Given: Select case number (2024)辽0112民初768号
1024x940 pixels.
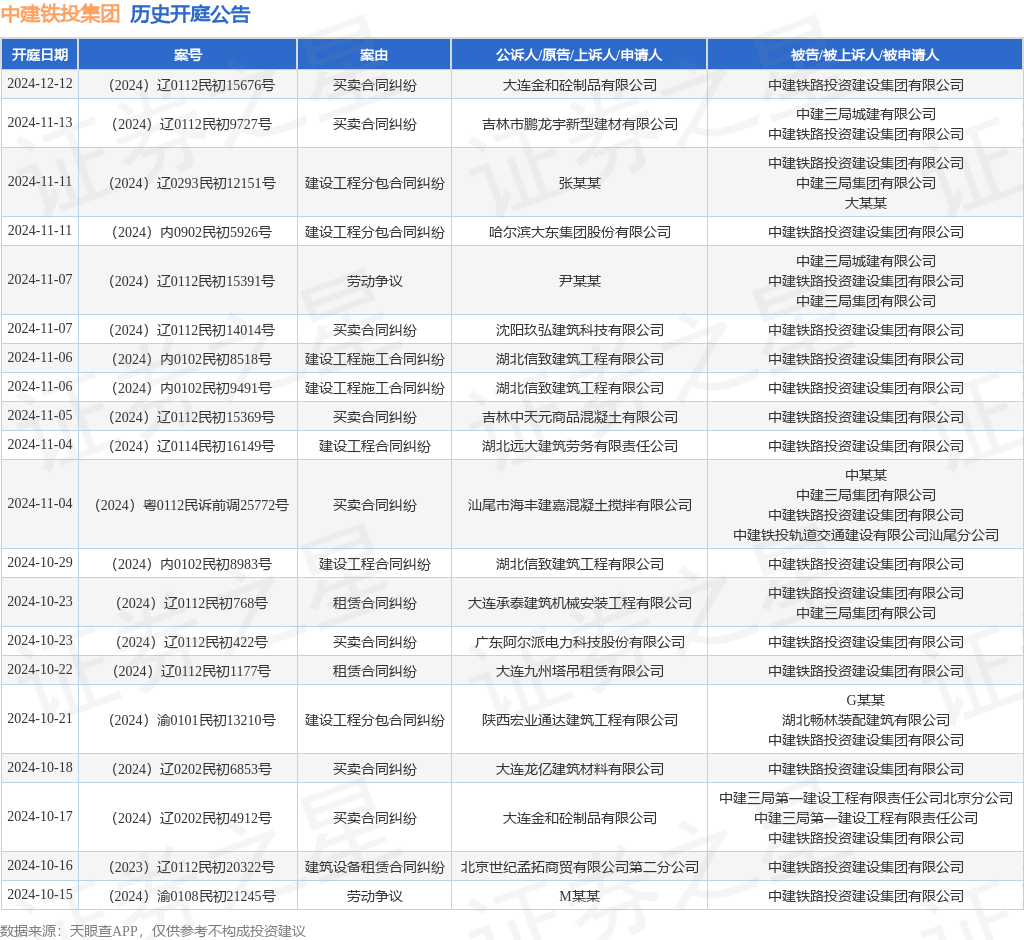Looking at the screenshot, I should point(191,603).
